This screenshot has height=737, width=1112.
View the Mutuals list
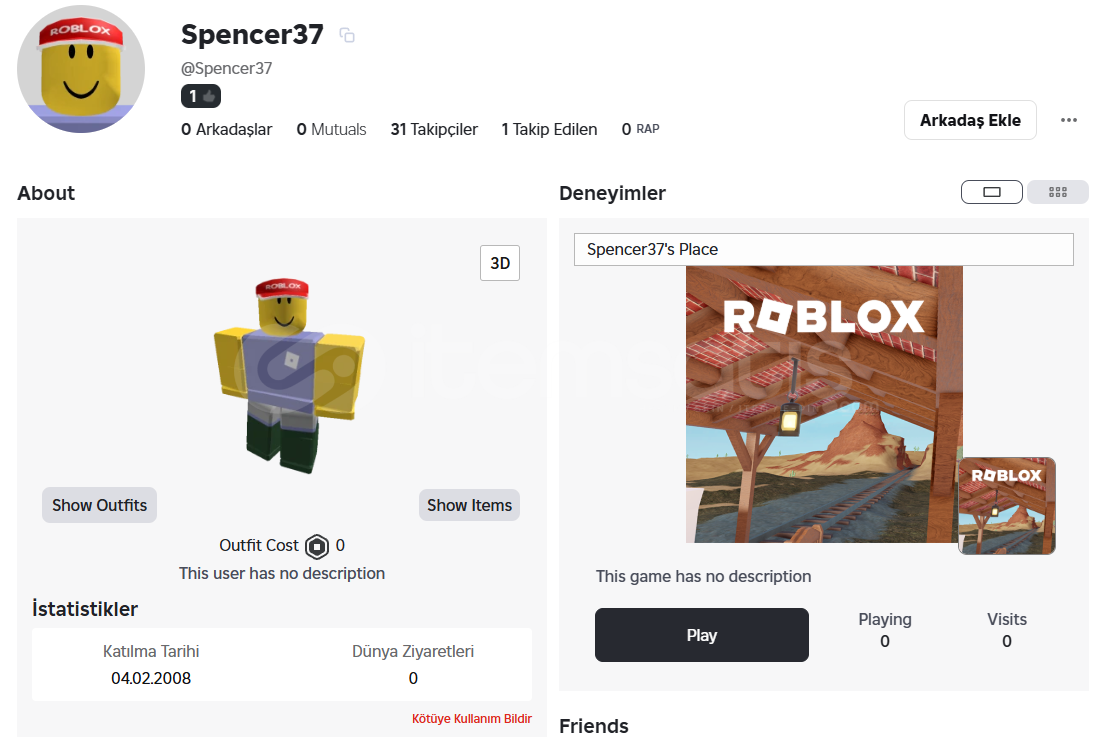(x=331, y=129)
